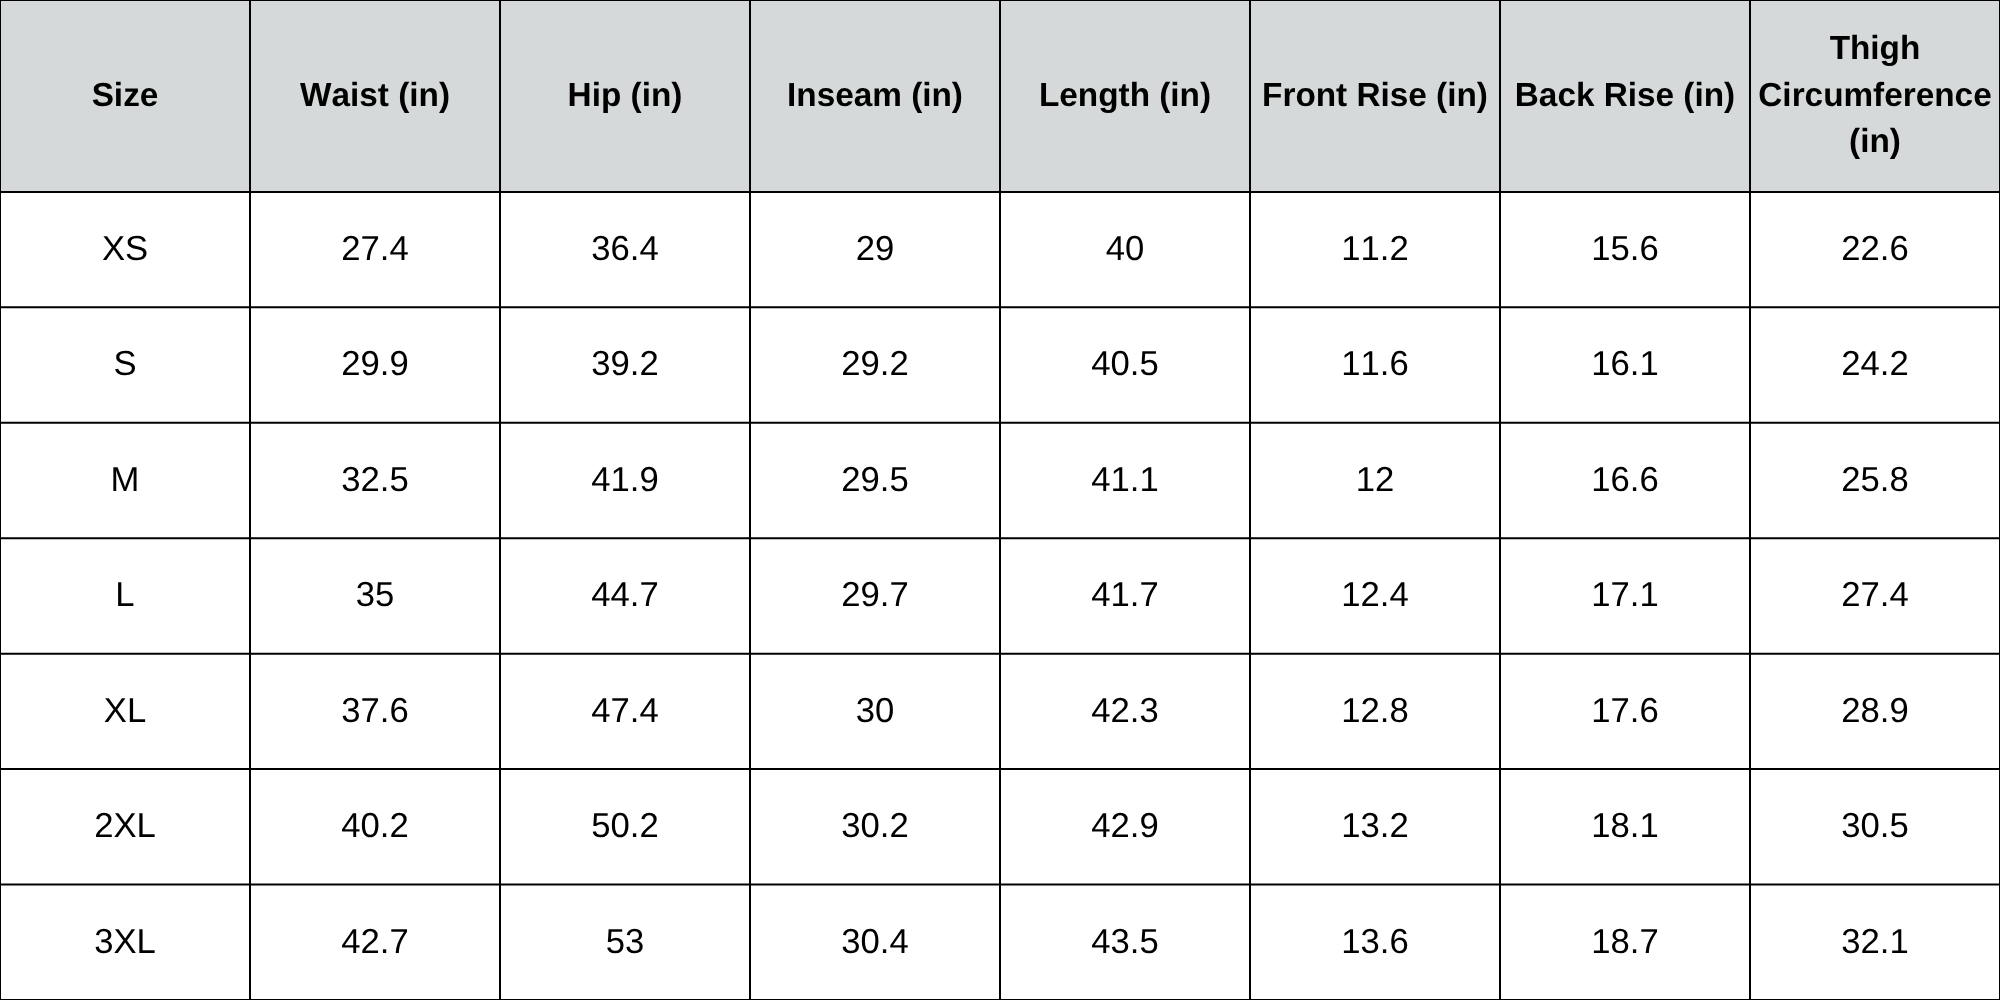
Task: Select the Front Rise (in) header
Action: [x=1374, y=95]
